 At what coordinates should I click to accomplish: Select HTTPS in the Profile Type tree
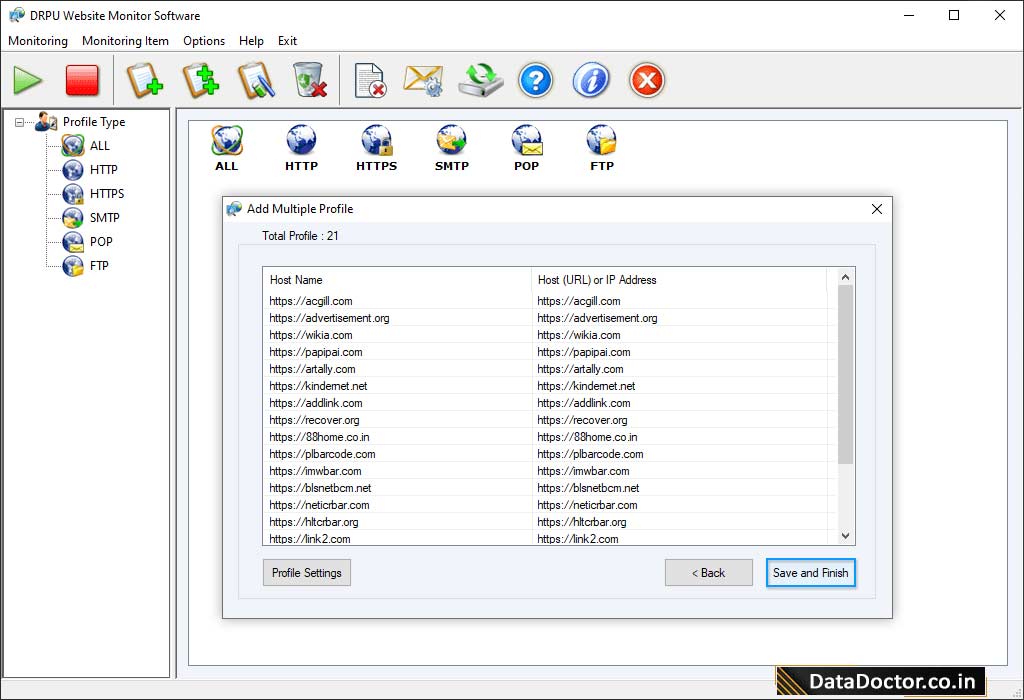tap(106, 194)
